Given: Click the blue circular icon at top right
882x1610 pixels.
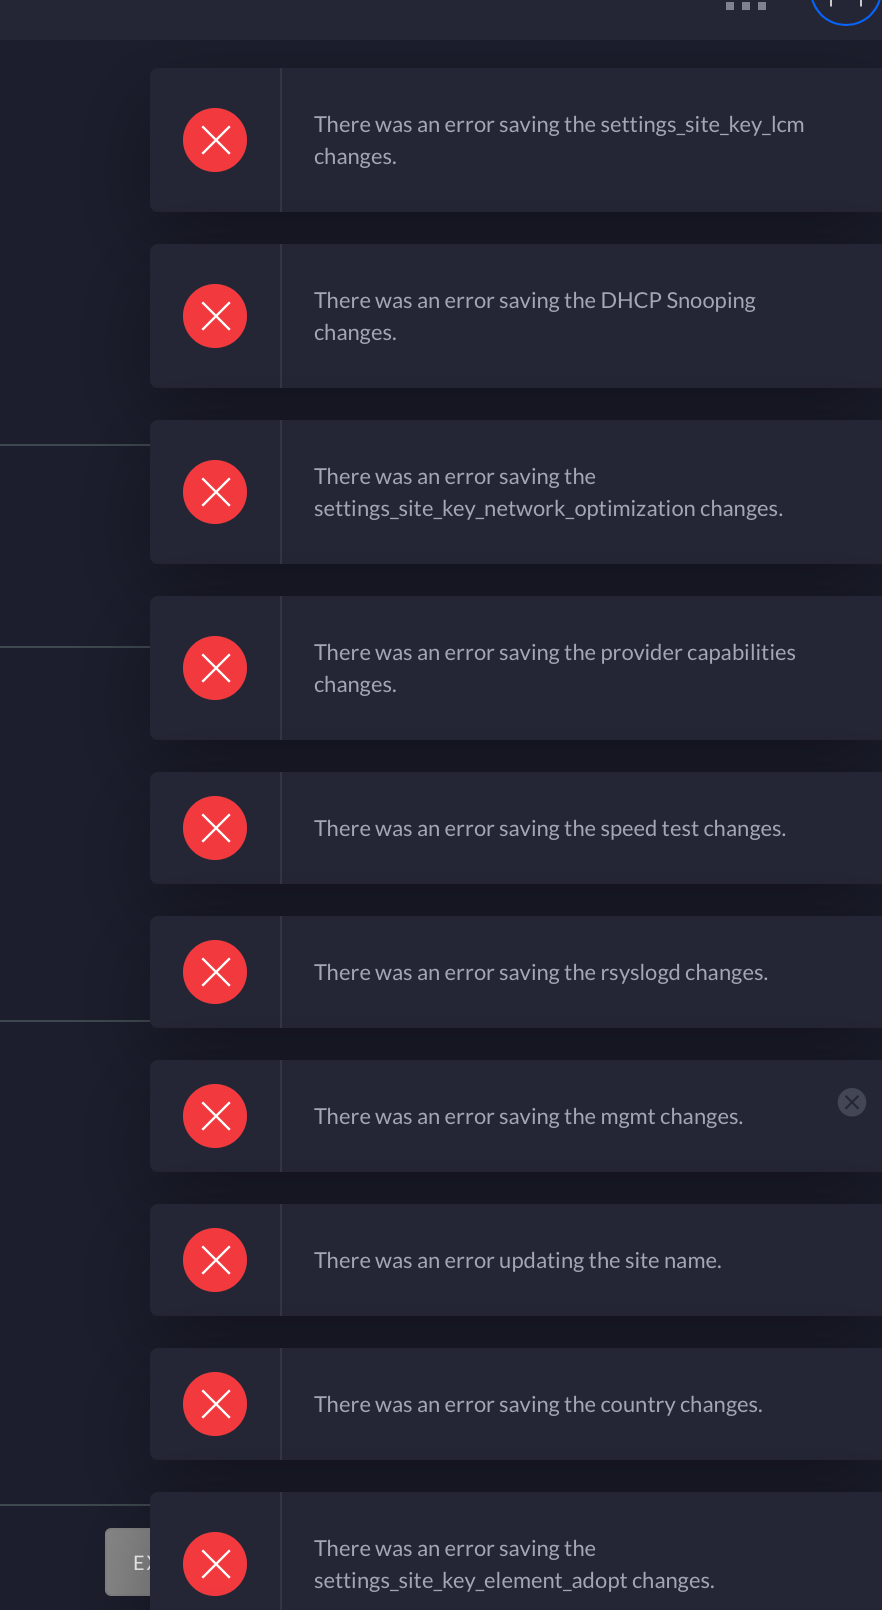Looking at the screenshot, I should pyautogui.click(x=846, y=6).
